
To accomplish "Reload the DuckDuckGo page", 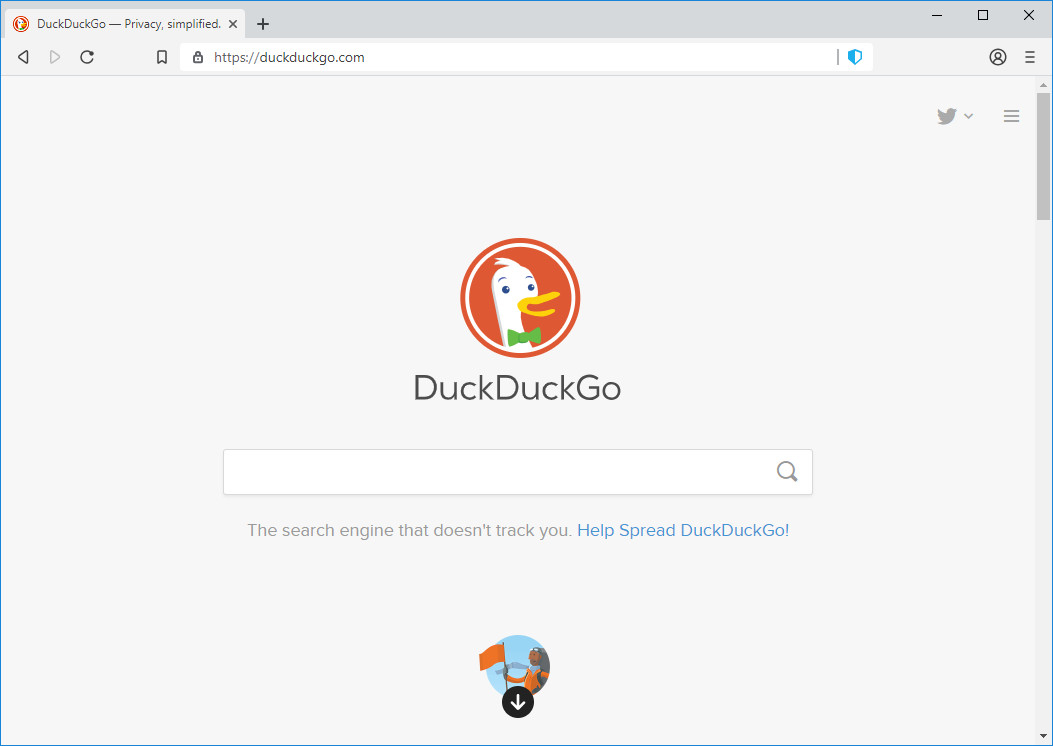I will pyautogui.click(x=87, y=57).
